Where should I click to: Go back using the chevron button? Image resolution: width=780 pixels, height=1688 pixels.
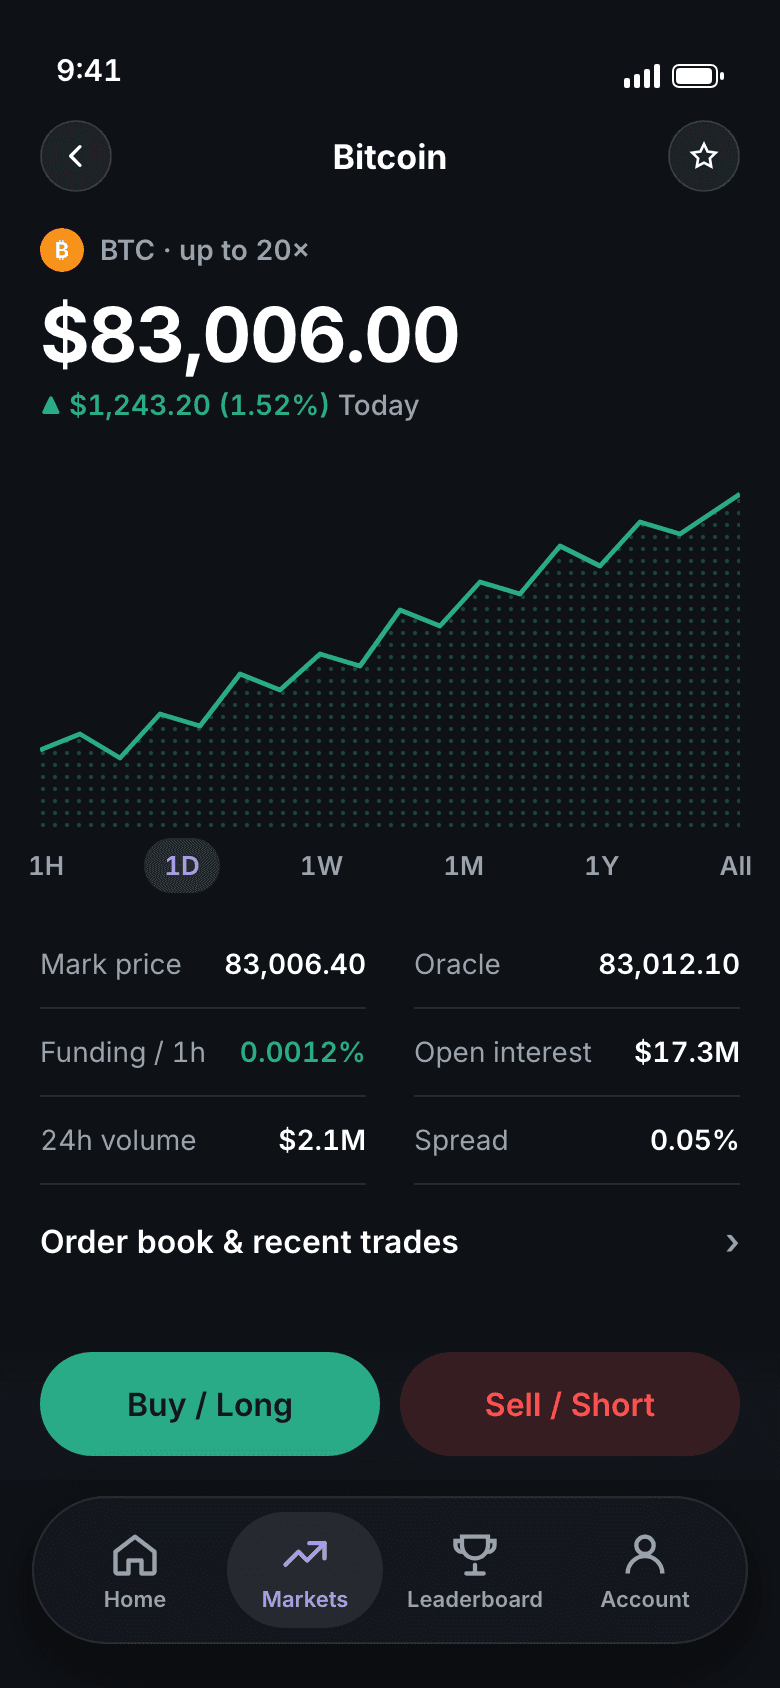[x=76, y=156]
